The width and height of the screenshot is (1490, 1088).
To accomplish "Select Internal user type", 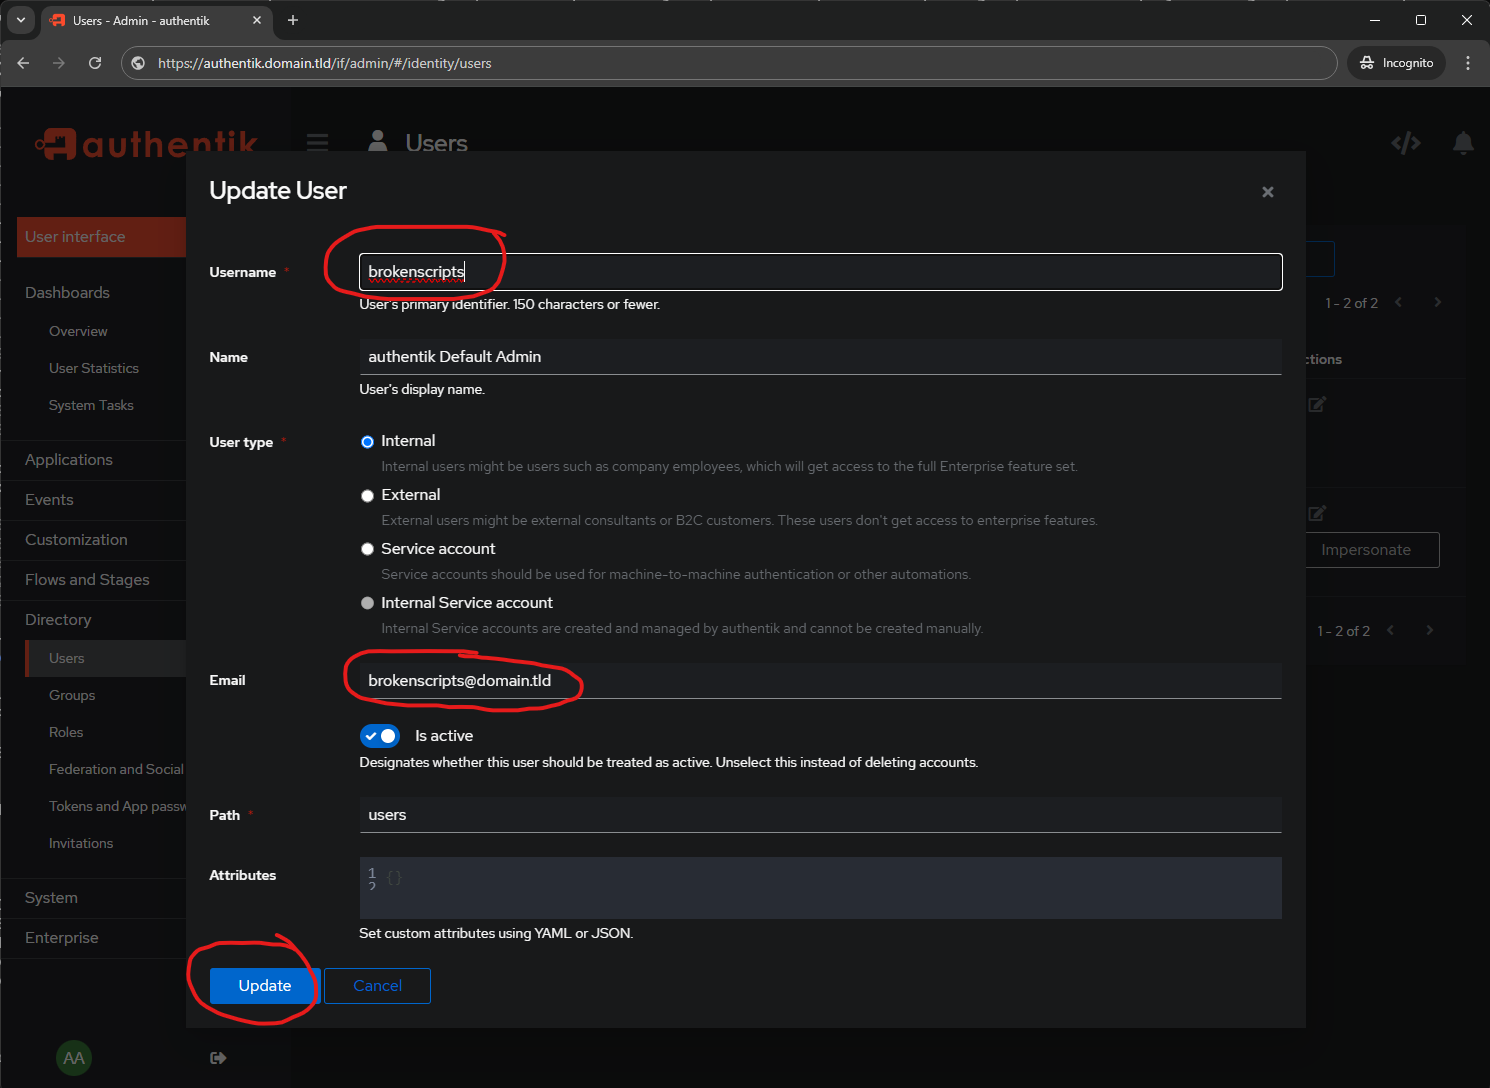I will pyautogui.click(x=367, y=442).
